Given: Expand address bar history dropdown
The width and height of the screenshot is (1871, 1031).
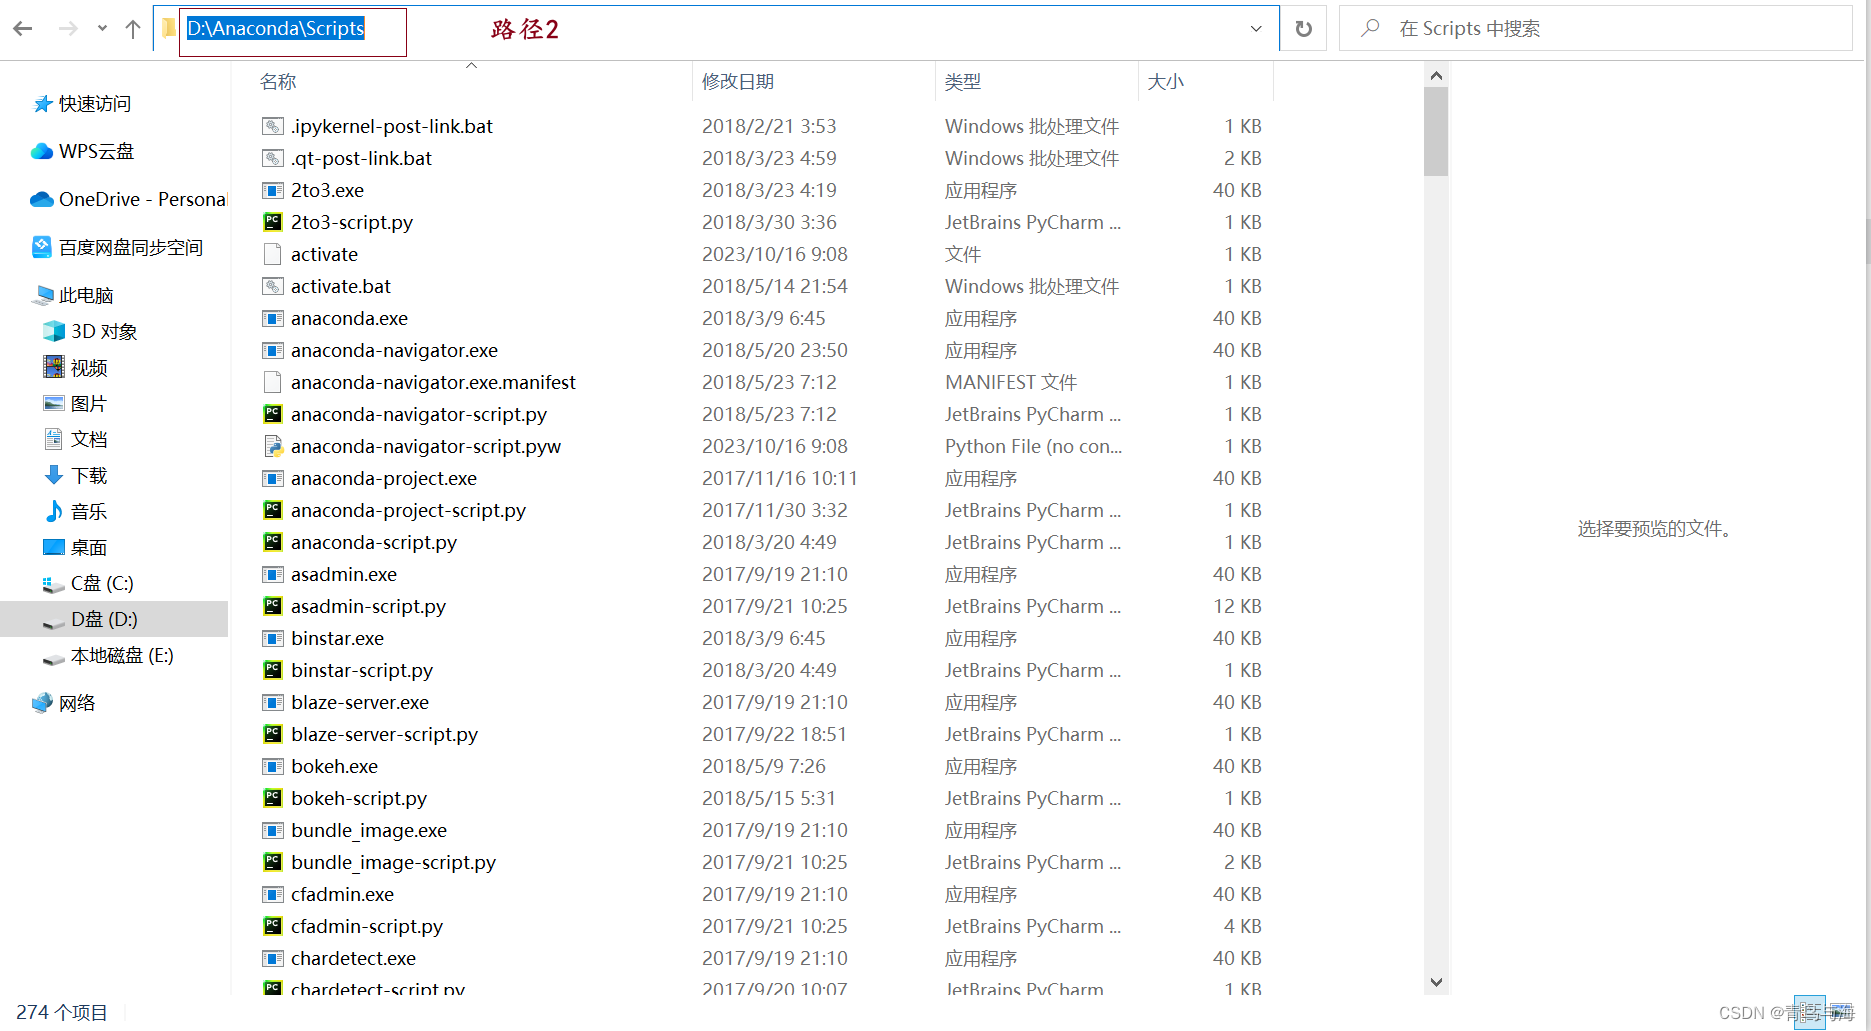Looking at the screenshot, I should (x=1256, y=29).
